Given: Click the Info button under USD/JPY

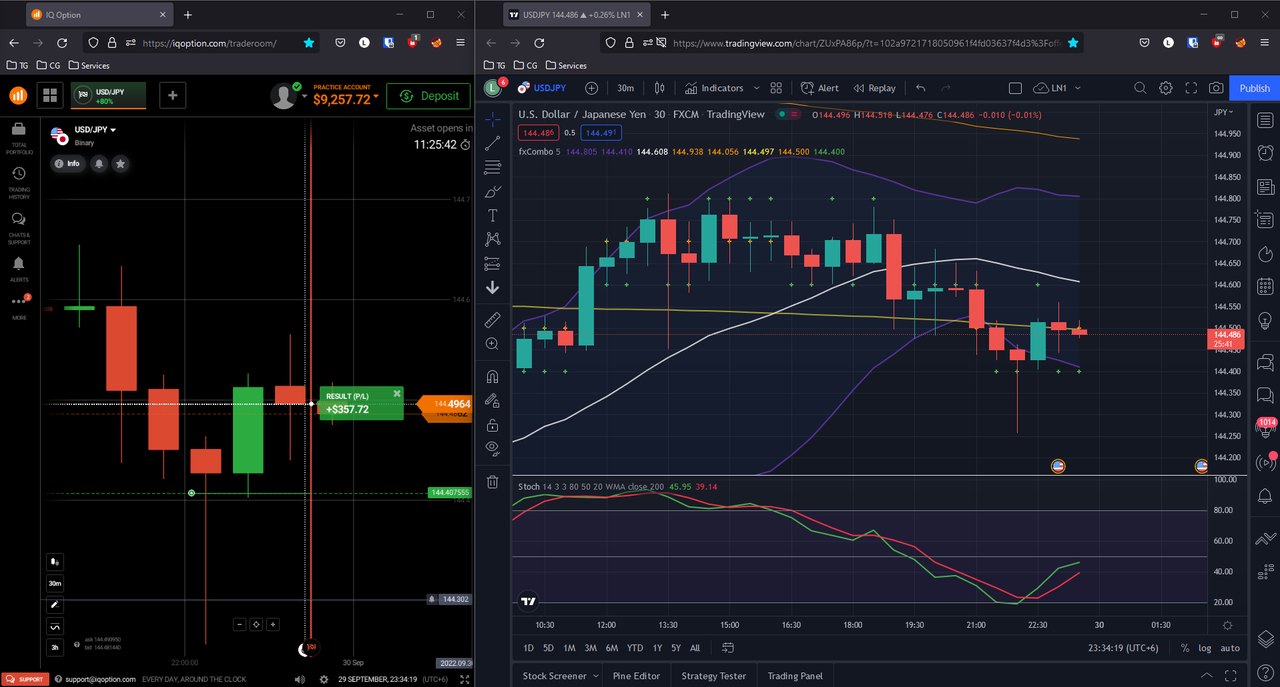Looking at the screenshot, I should (x=68, y=163).
